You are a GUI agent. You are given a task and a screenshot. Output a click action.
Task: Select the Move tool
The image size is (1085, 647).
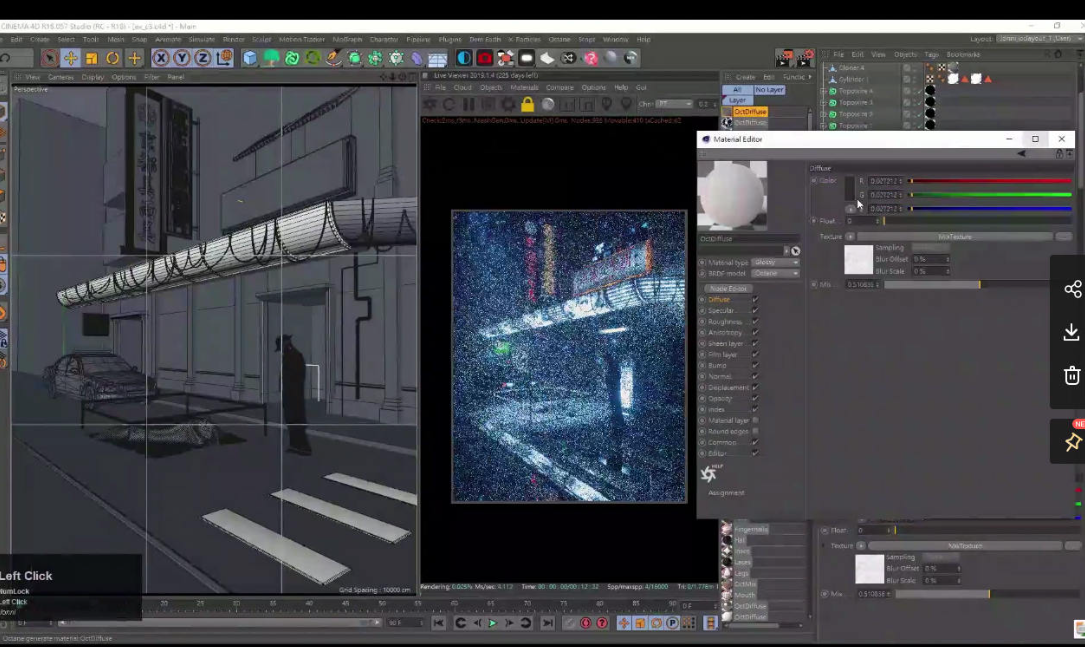coord(70,58)
